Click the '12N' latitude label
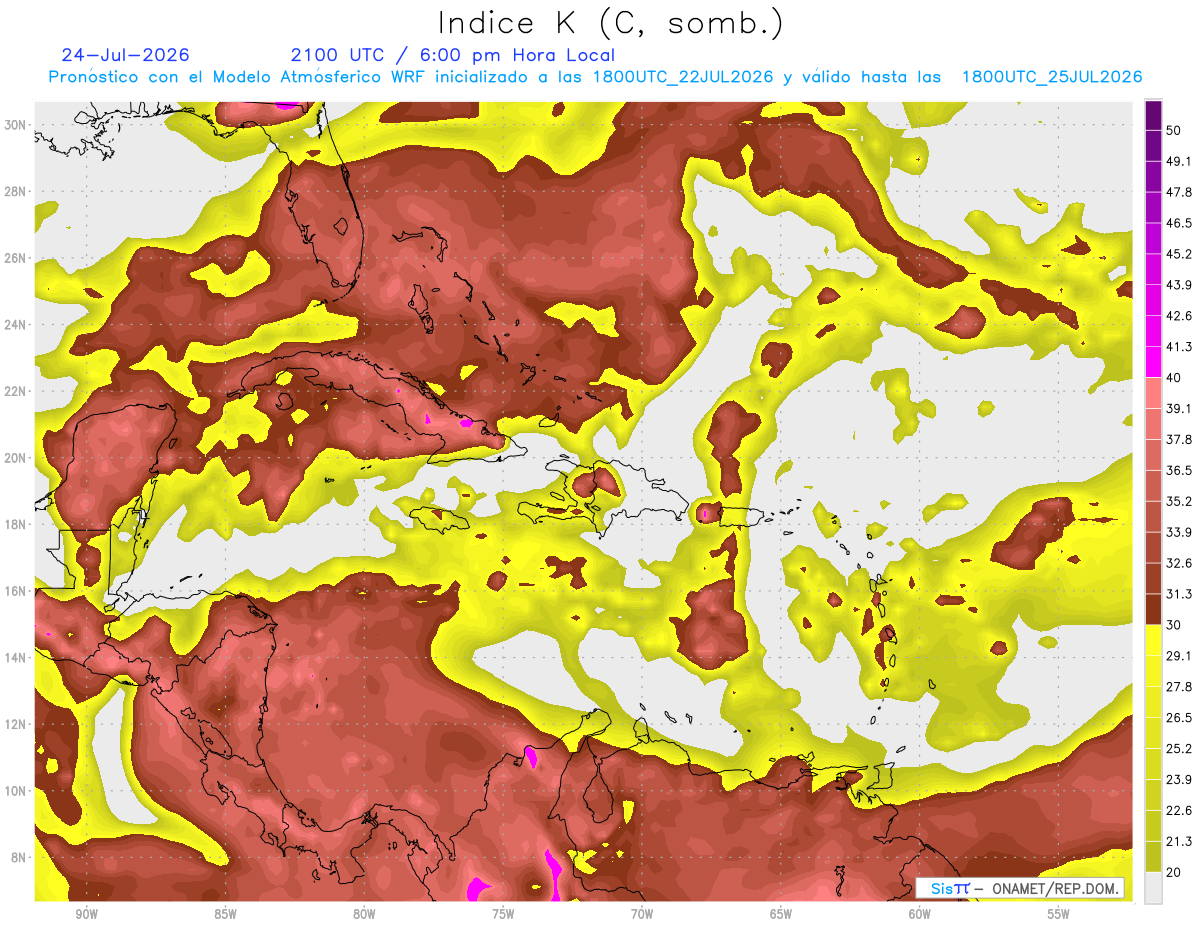The image size is (1200, 927). (17, 724)
